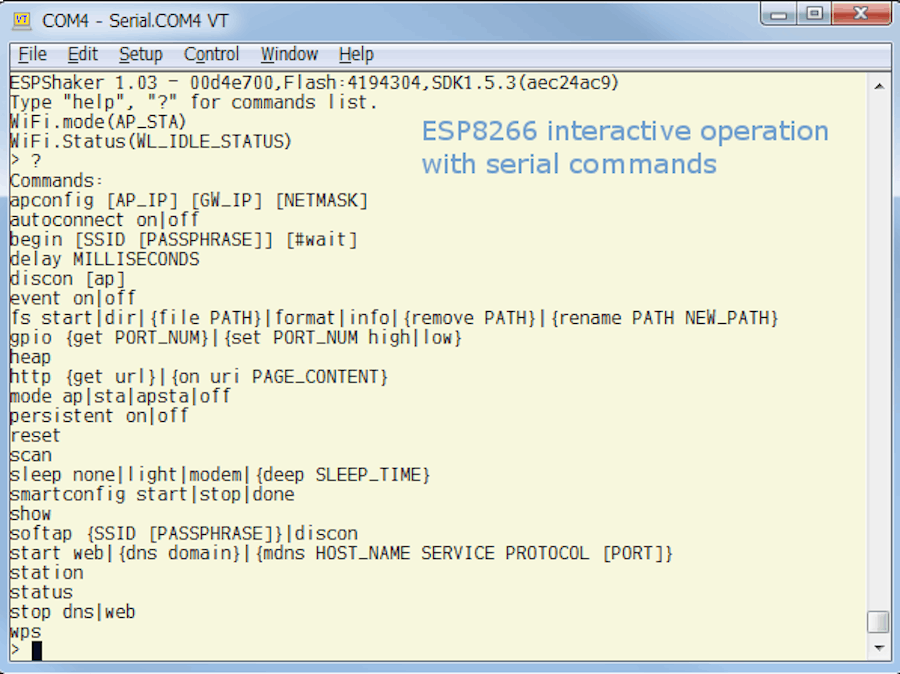The height and width of the screenshot is (674, 900).
Task: Click the scrollbar up arrow
Action: 879,86
